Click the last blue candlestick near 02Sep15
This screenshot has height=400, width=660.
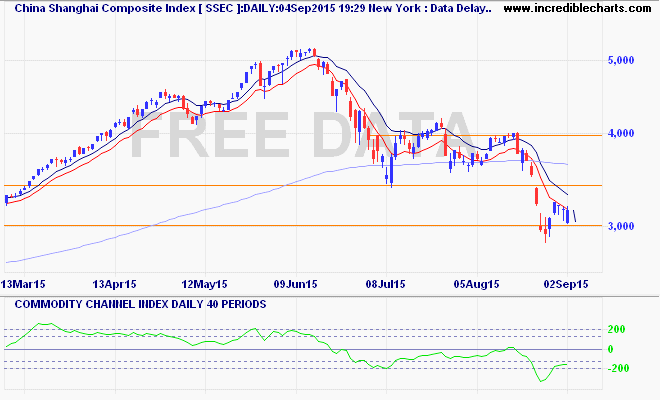point(568,216)
